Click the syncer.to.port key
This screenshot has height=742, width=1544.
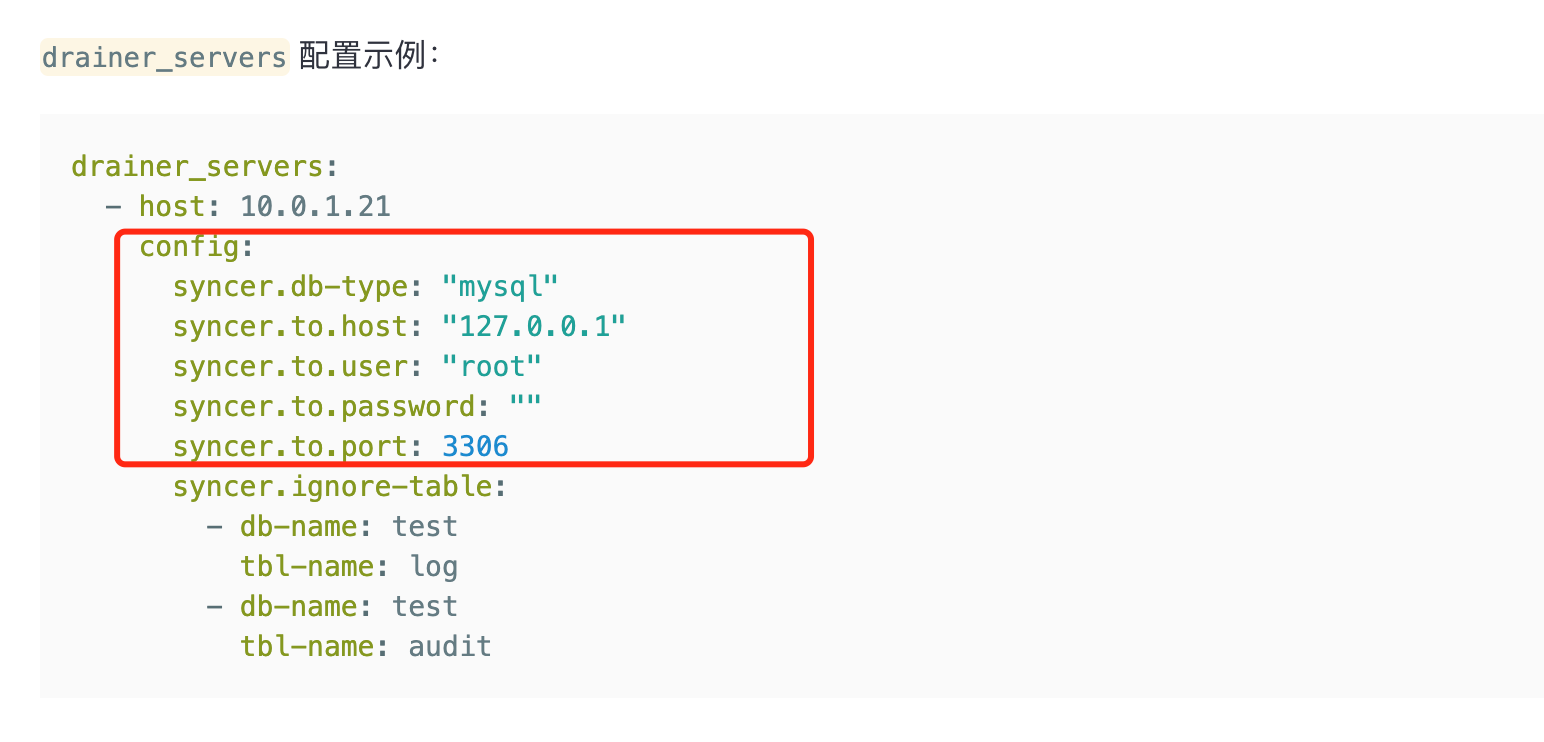tap(290, 446)
